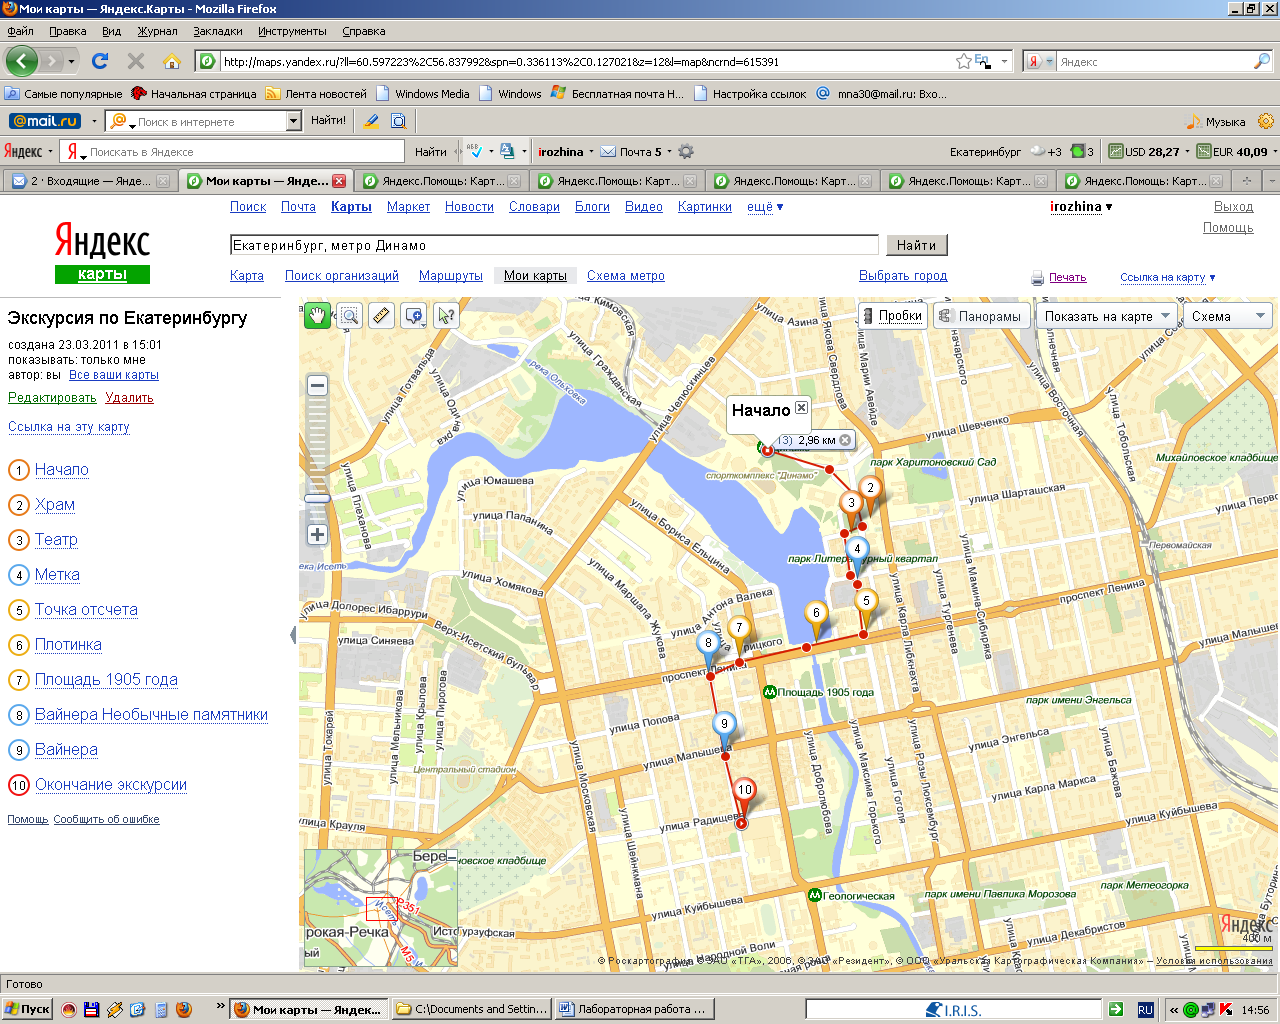This screenshot has width=1280, height=1024.
Task: Select Плотинка in the points list
Action: click(x=68, y=645)
